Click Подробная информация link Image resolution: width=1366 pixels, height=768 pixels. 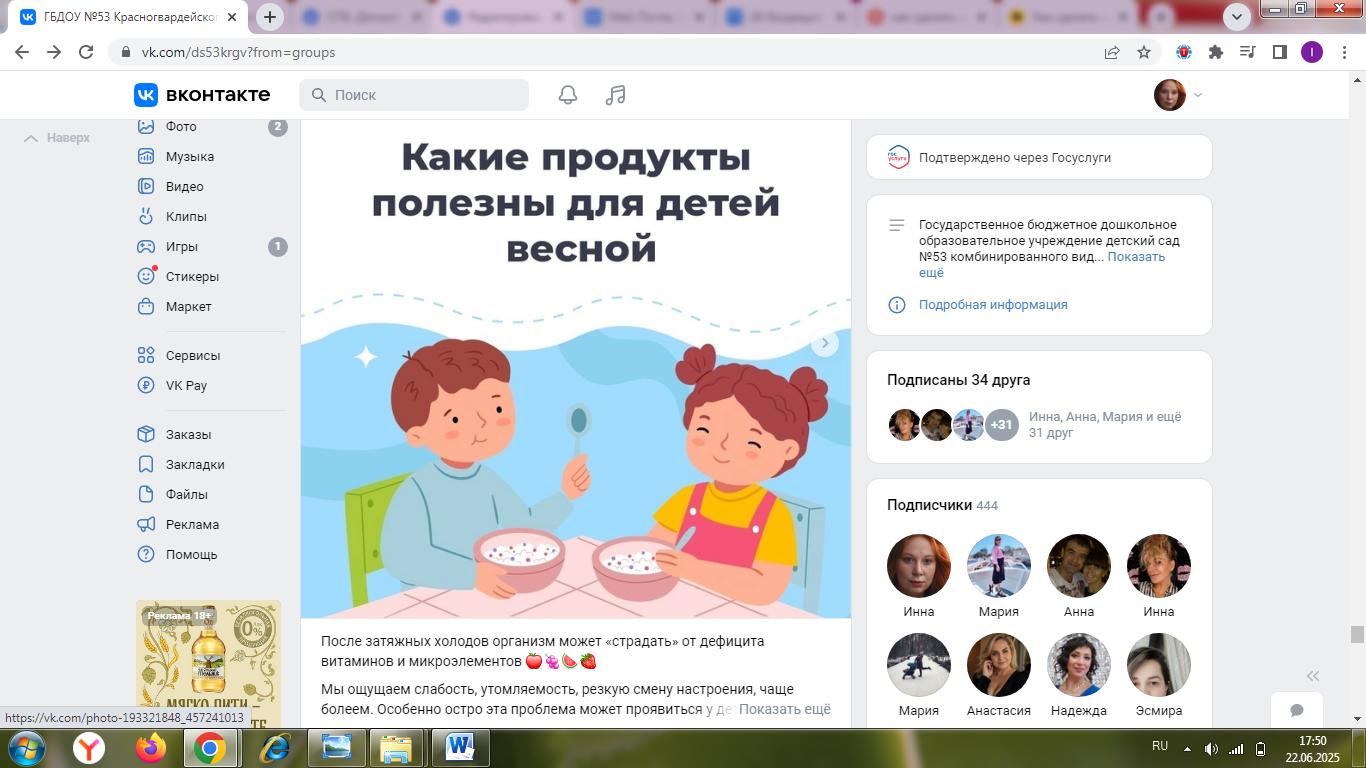pyautogui.click(x=992, y=304)
